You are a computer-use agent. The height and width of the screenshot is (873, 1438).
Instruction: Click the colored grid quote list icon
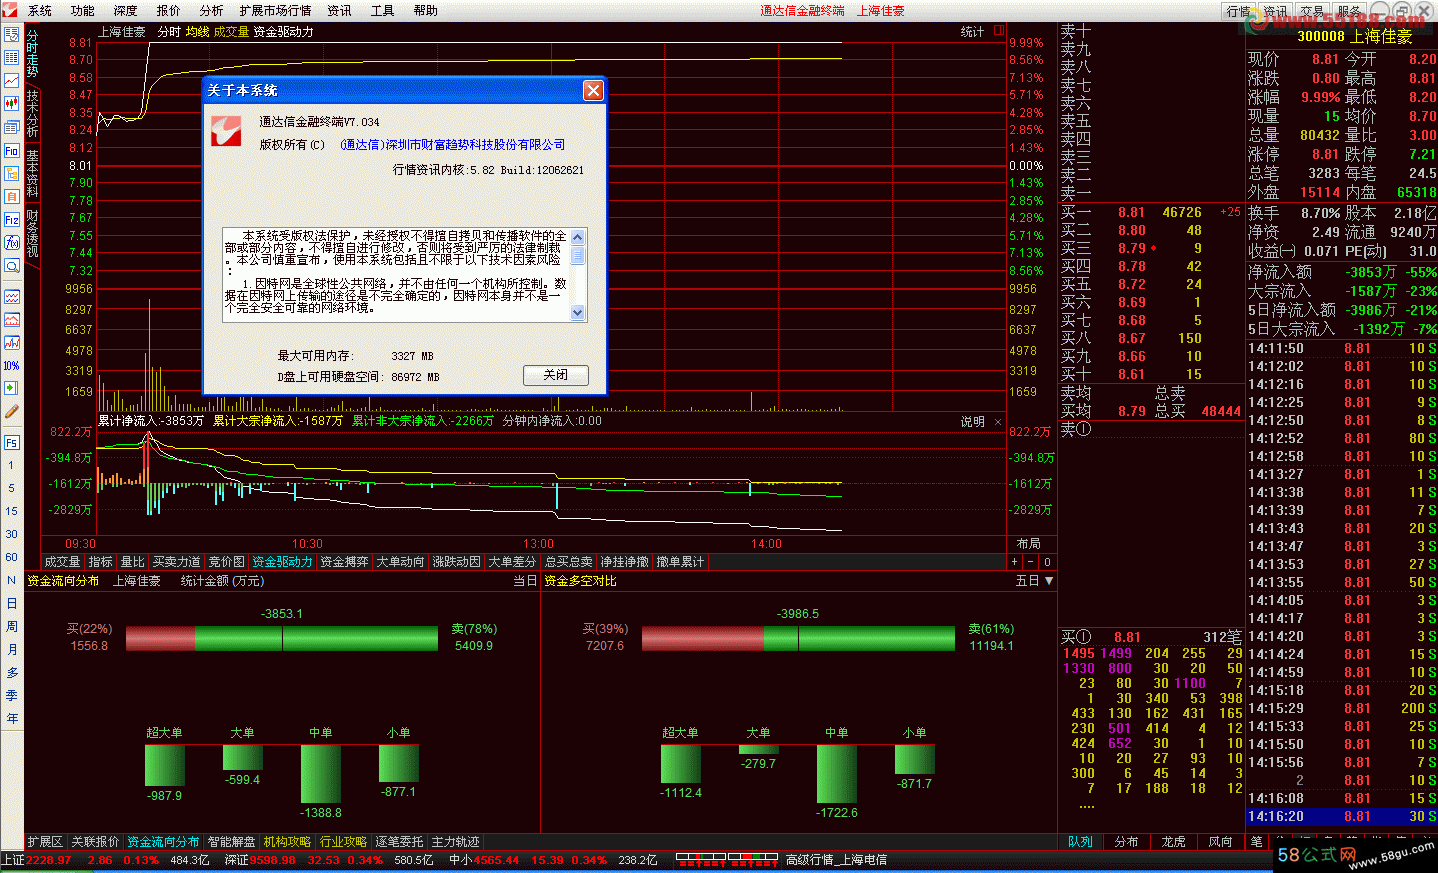(12, 57)
